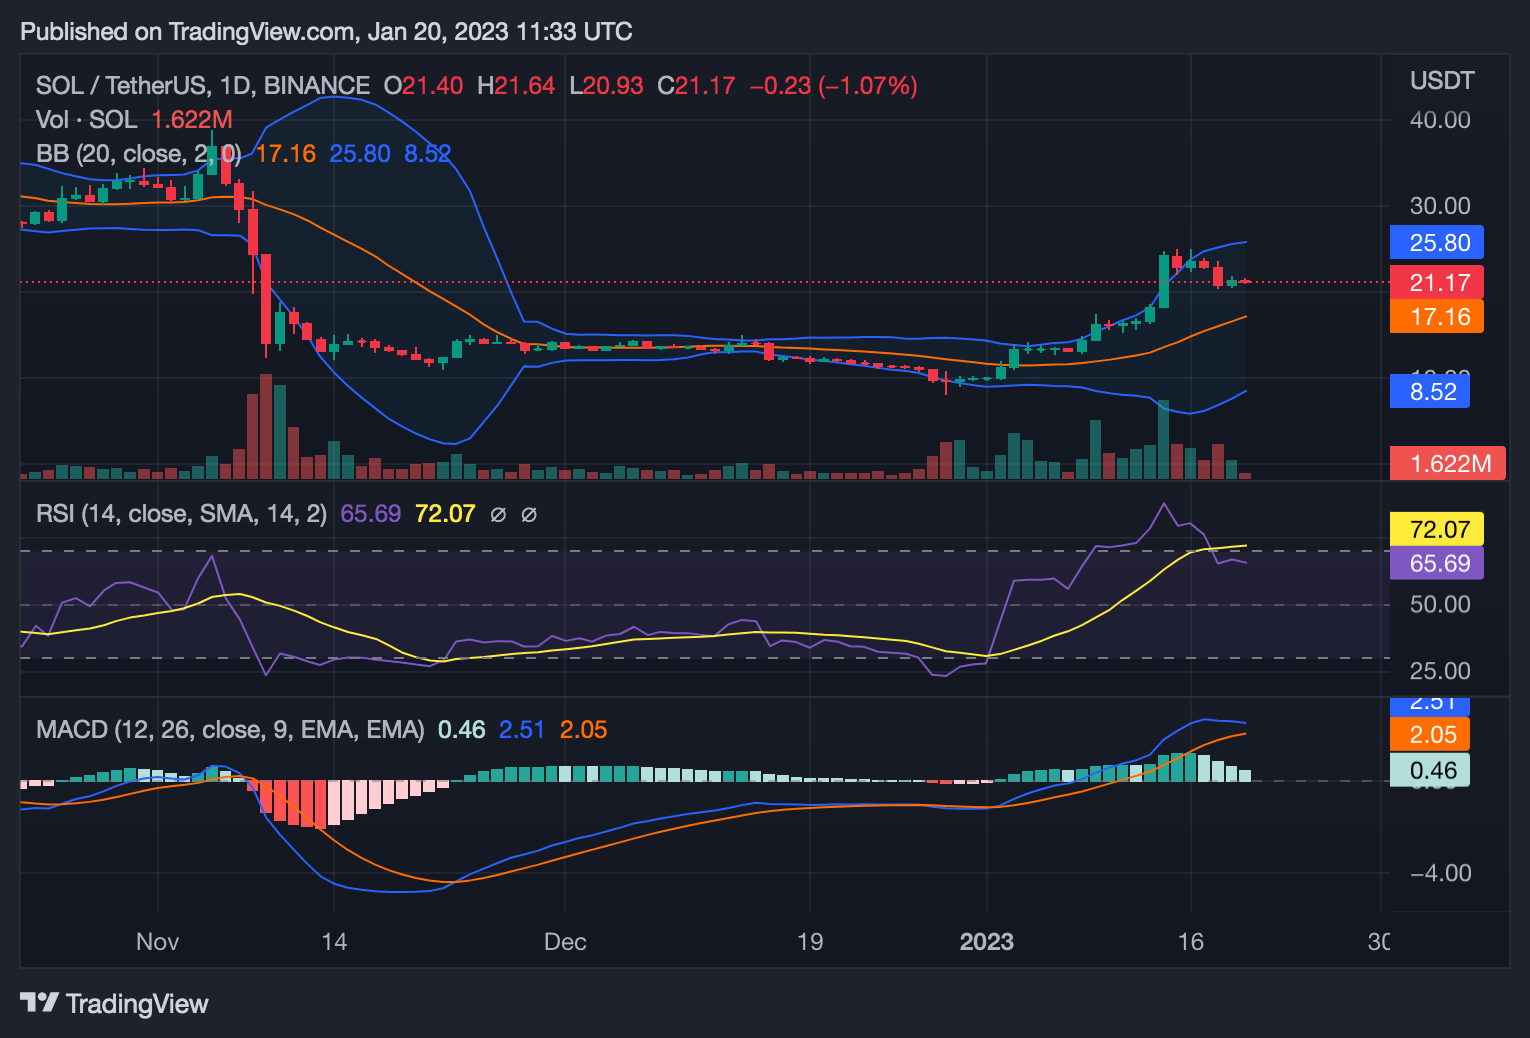Image resolution: width=1530 pixels, height=1038 pixels.
Task: Click the red 1.622M volume axis tag
Action: [x=1448, y=463]
